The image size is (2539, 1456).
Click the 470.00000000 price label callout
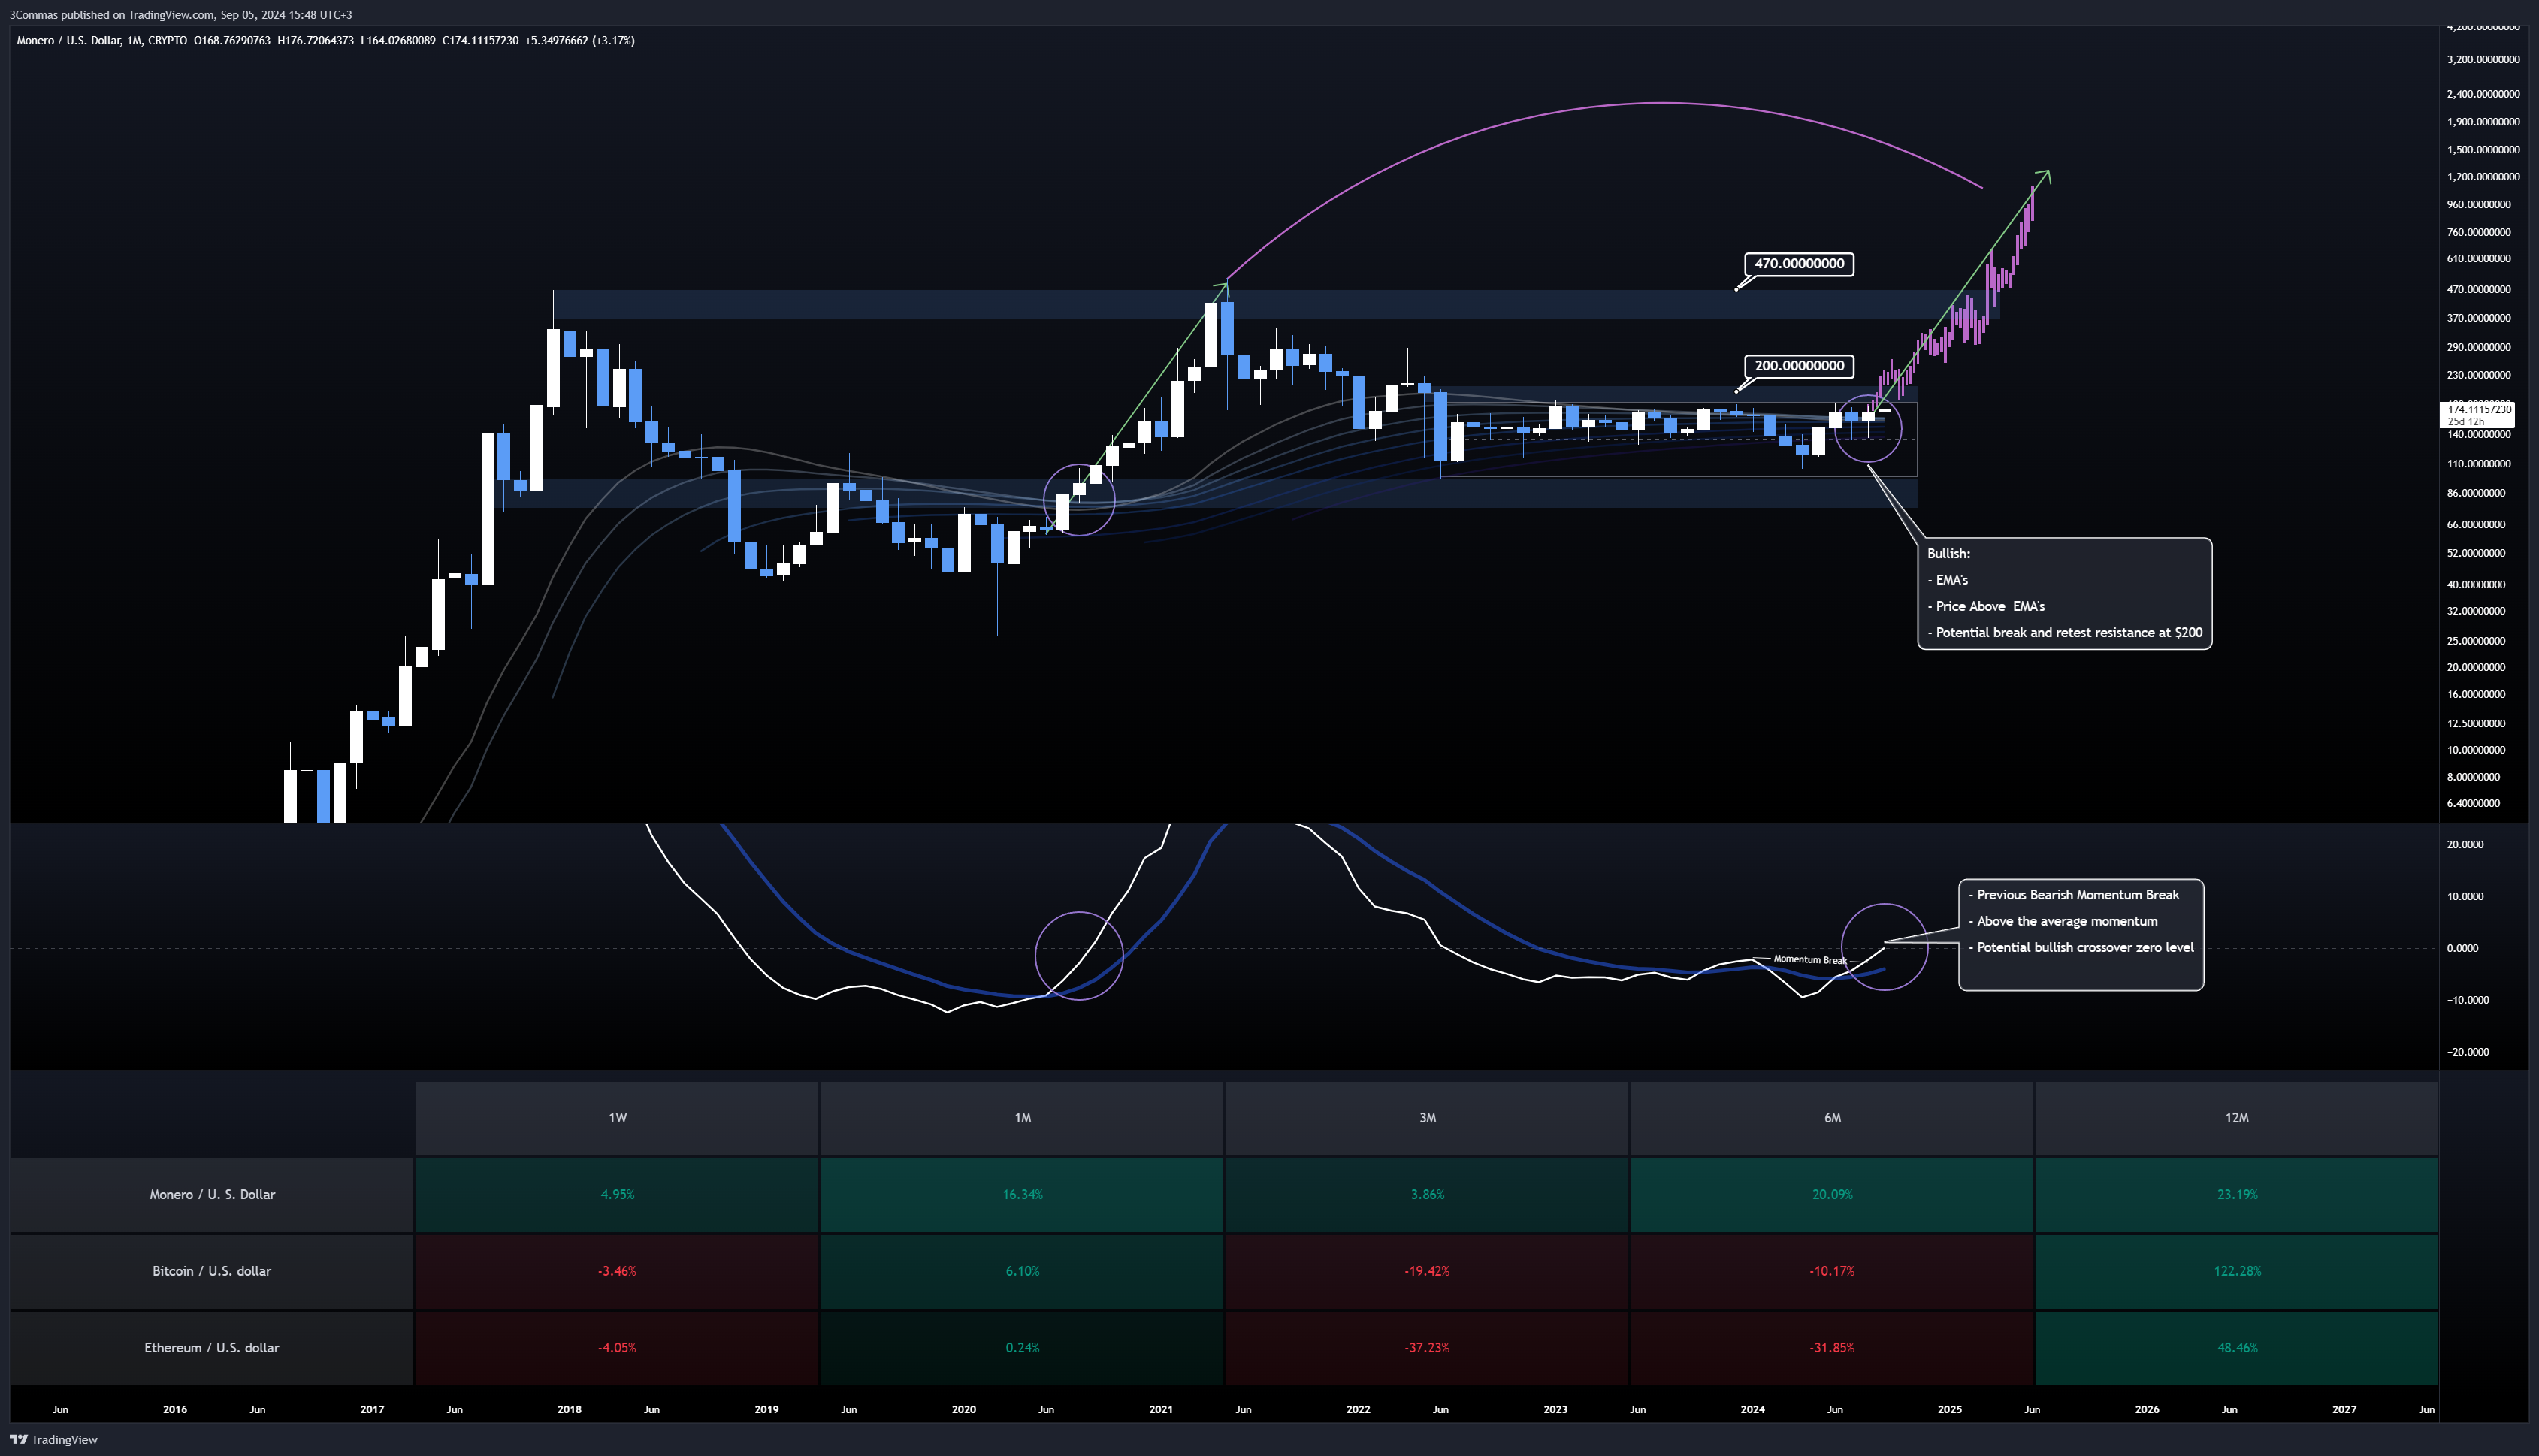pos(1799,264)
